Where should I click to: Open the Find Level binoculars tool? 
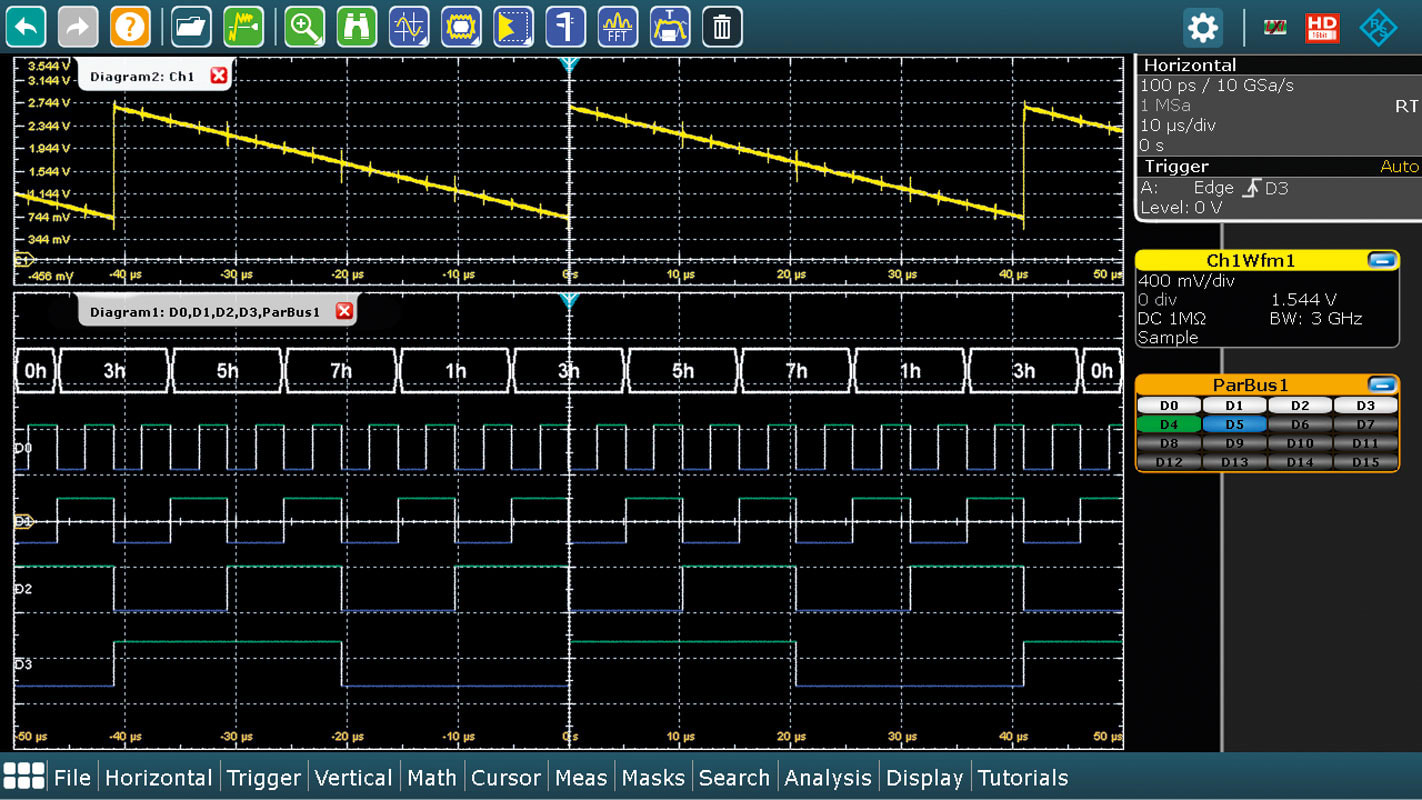(x=357, y=27)
